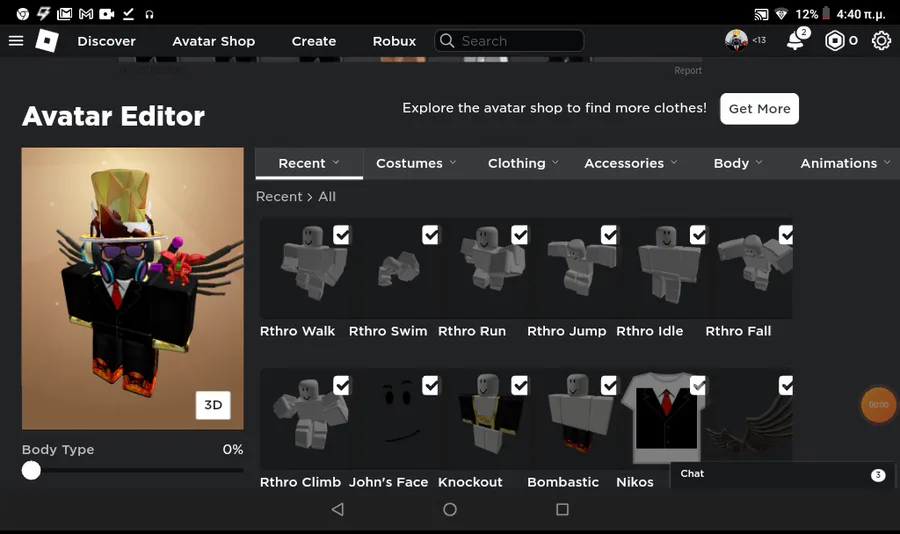Select the Rthro Idle animation thumbnail

tap(661, 268)
